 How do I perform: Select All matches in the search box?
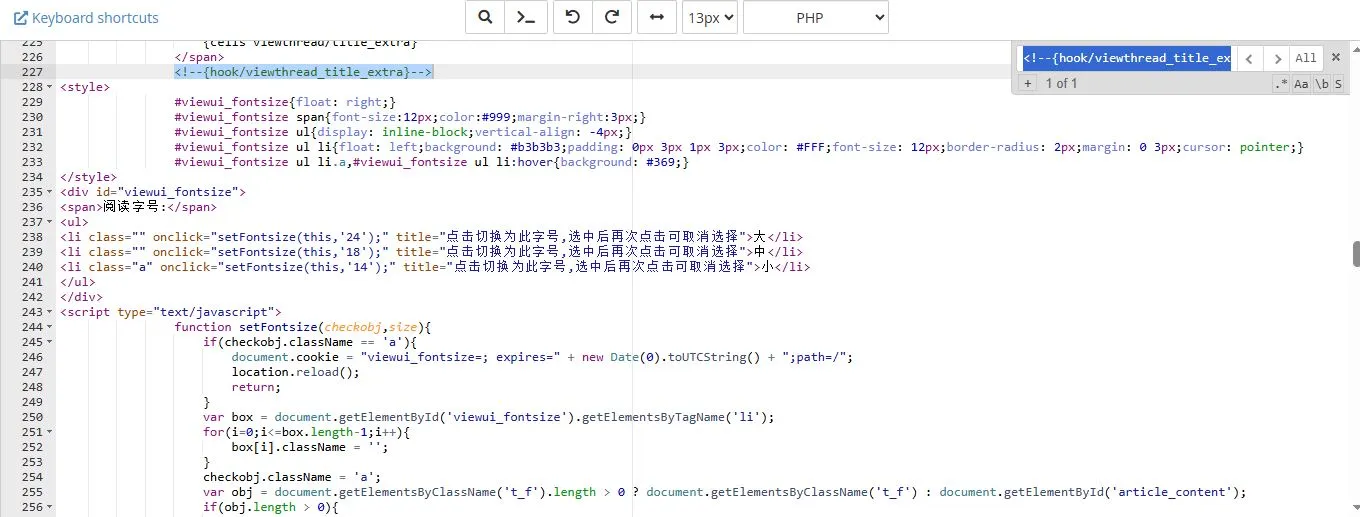point(1306,58)
